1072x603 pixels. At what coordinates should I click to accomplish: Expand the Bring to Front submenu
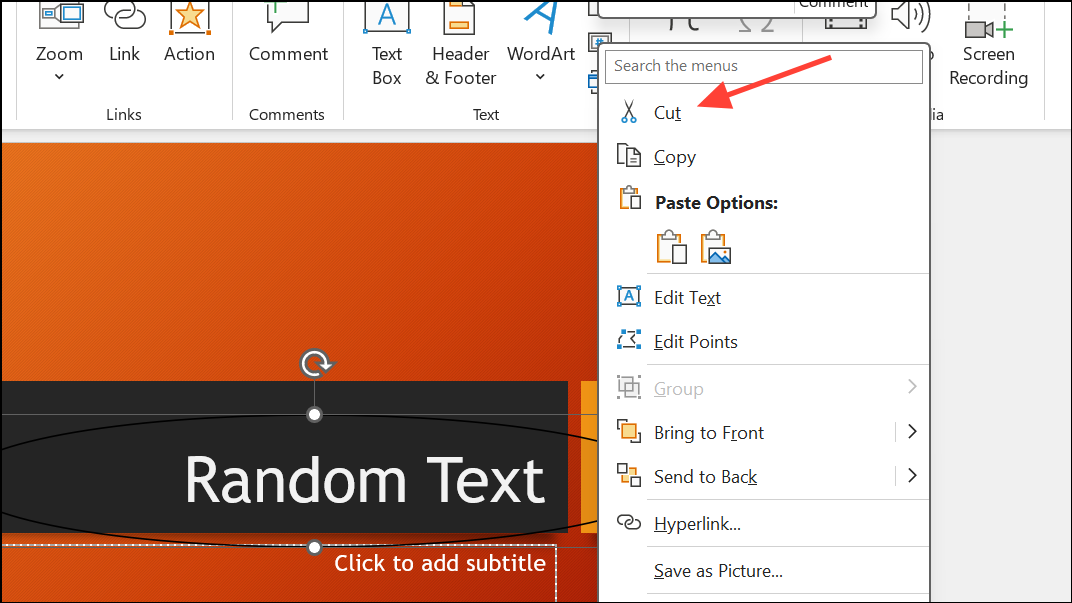coord(911,432)
